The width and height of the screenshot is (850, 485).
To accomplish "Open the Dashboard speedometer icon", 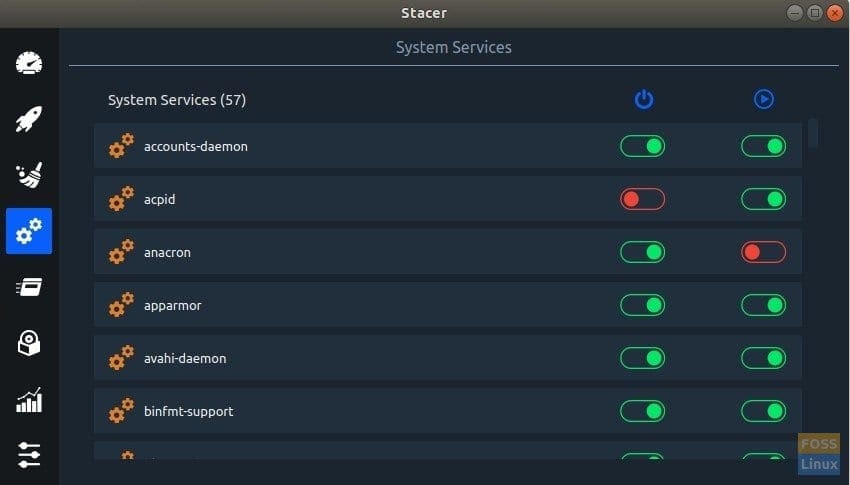I will click(29, 63).
